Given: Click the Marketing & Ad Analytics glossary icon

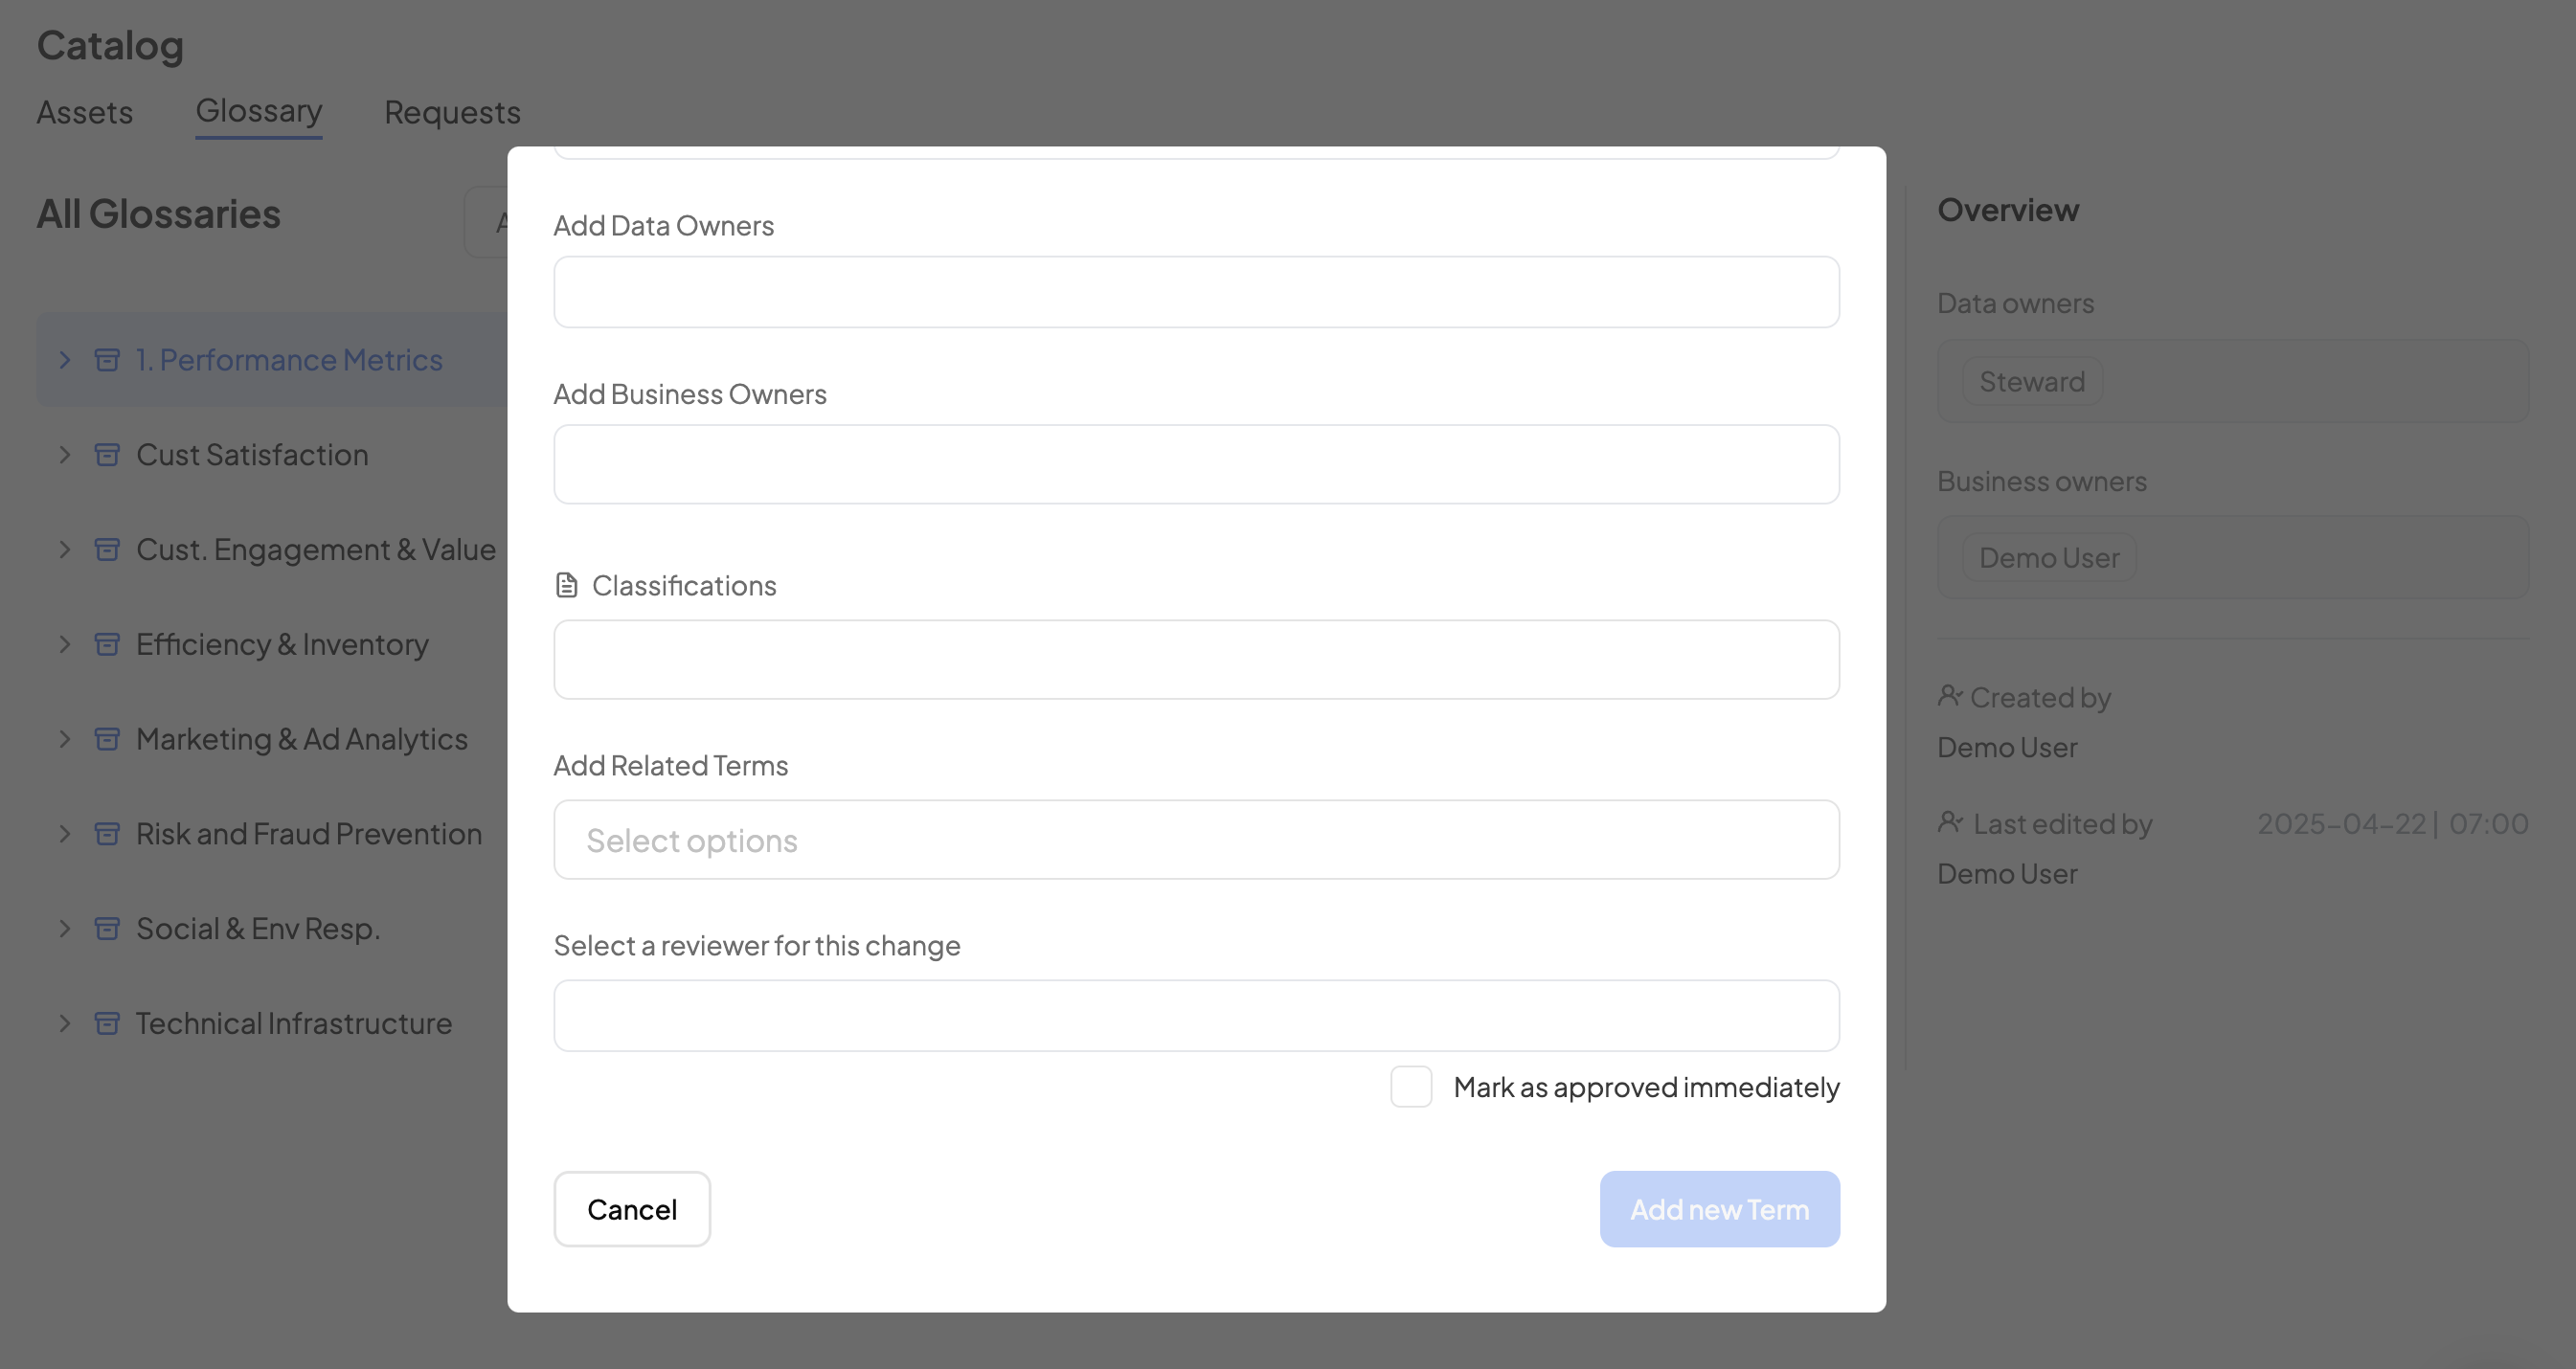Looking at the screenshot, I should [x=107, y=739].
